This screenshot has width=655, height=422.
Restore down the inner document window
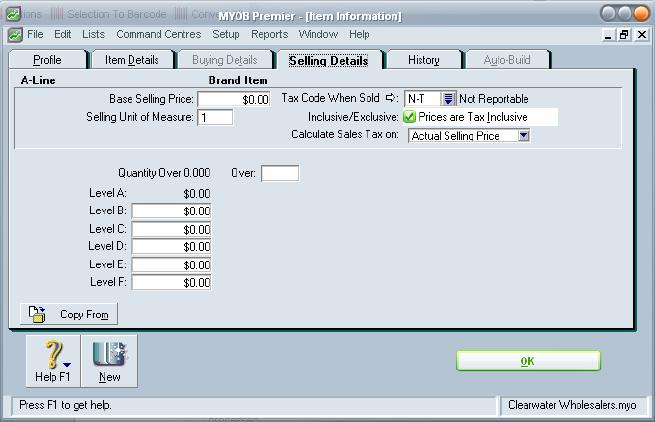click(624, 35)
